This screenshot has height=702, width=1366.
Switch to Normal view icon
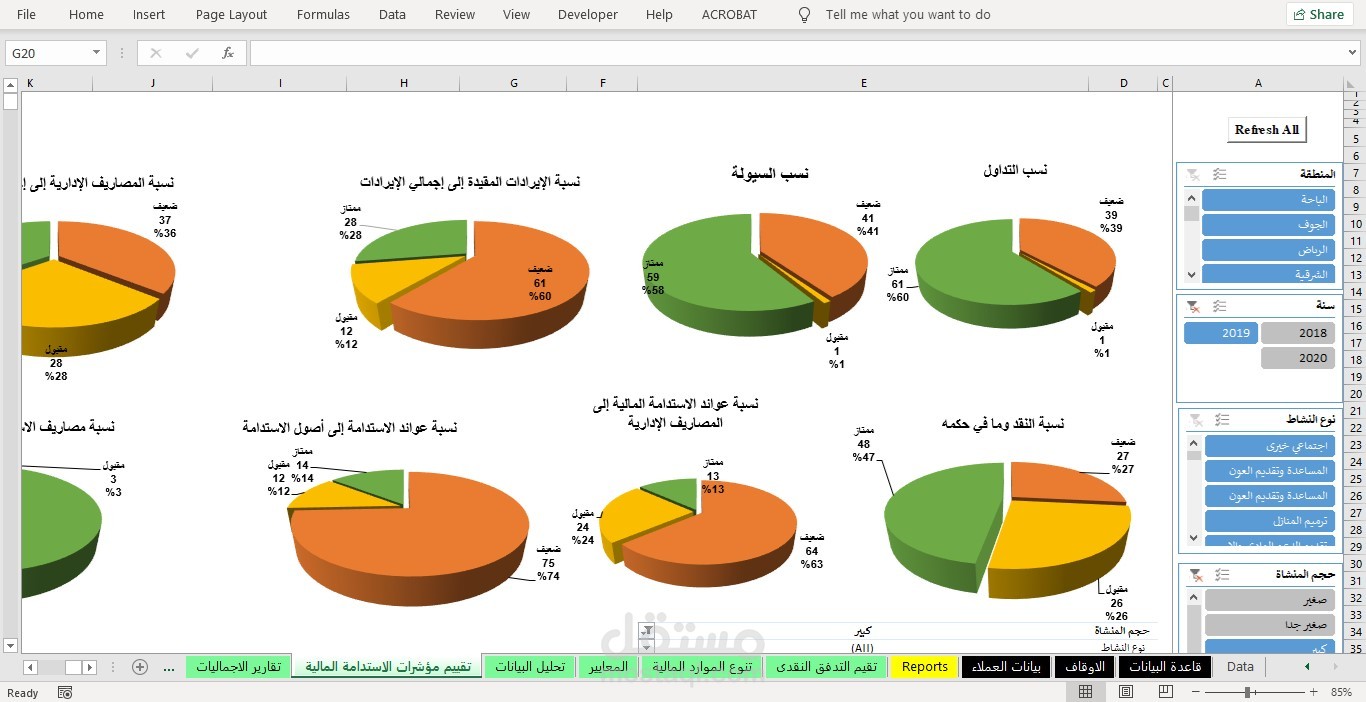tap(1086, 692)
